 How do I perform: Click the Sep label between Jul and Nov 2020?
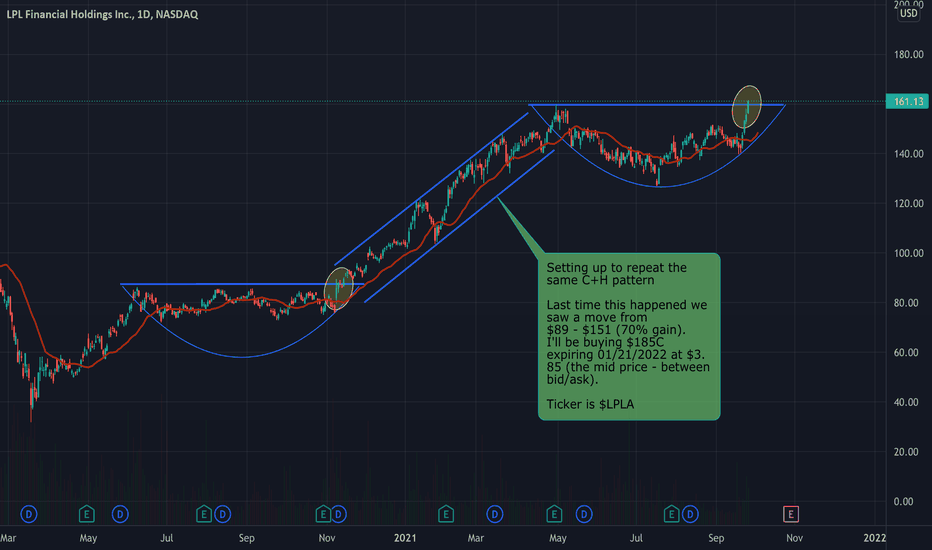(246, 538)
